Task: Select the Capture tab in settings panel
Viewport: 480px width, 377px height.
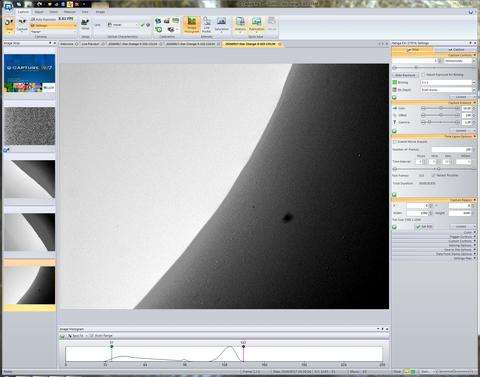Action: 456,50
